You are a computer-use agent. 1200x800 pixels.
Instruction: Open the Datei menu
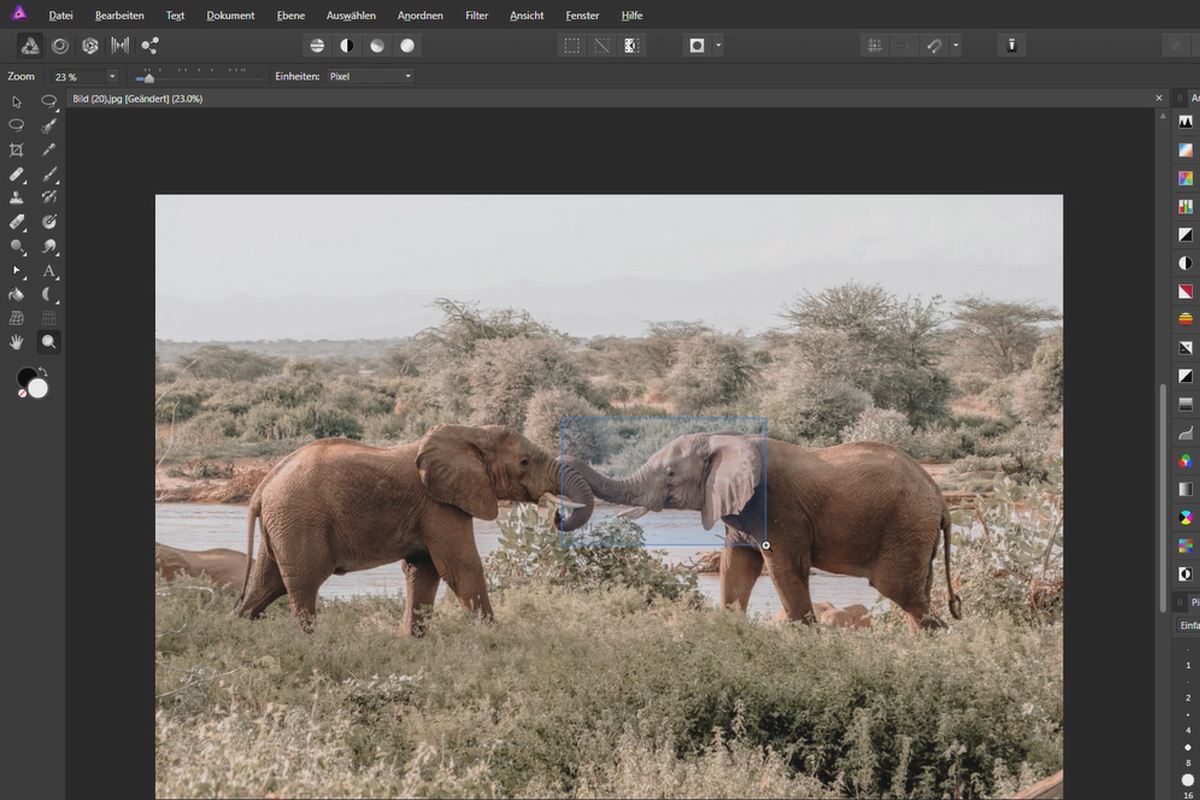click(x=61, y=15)
